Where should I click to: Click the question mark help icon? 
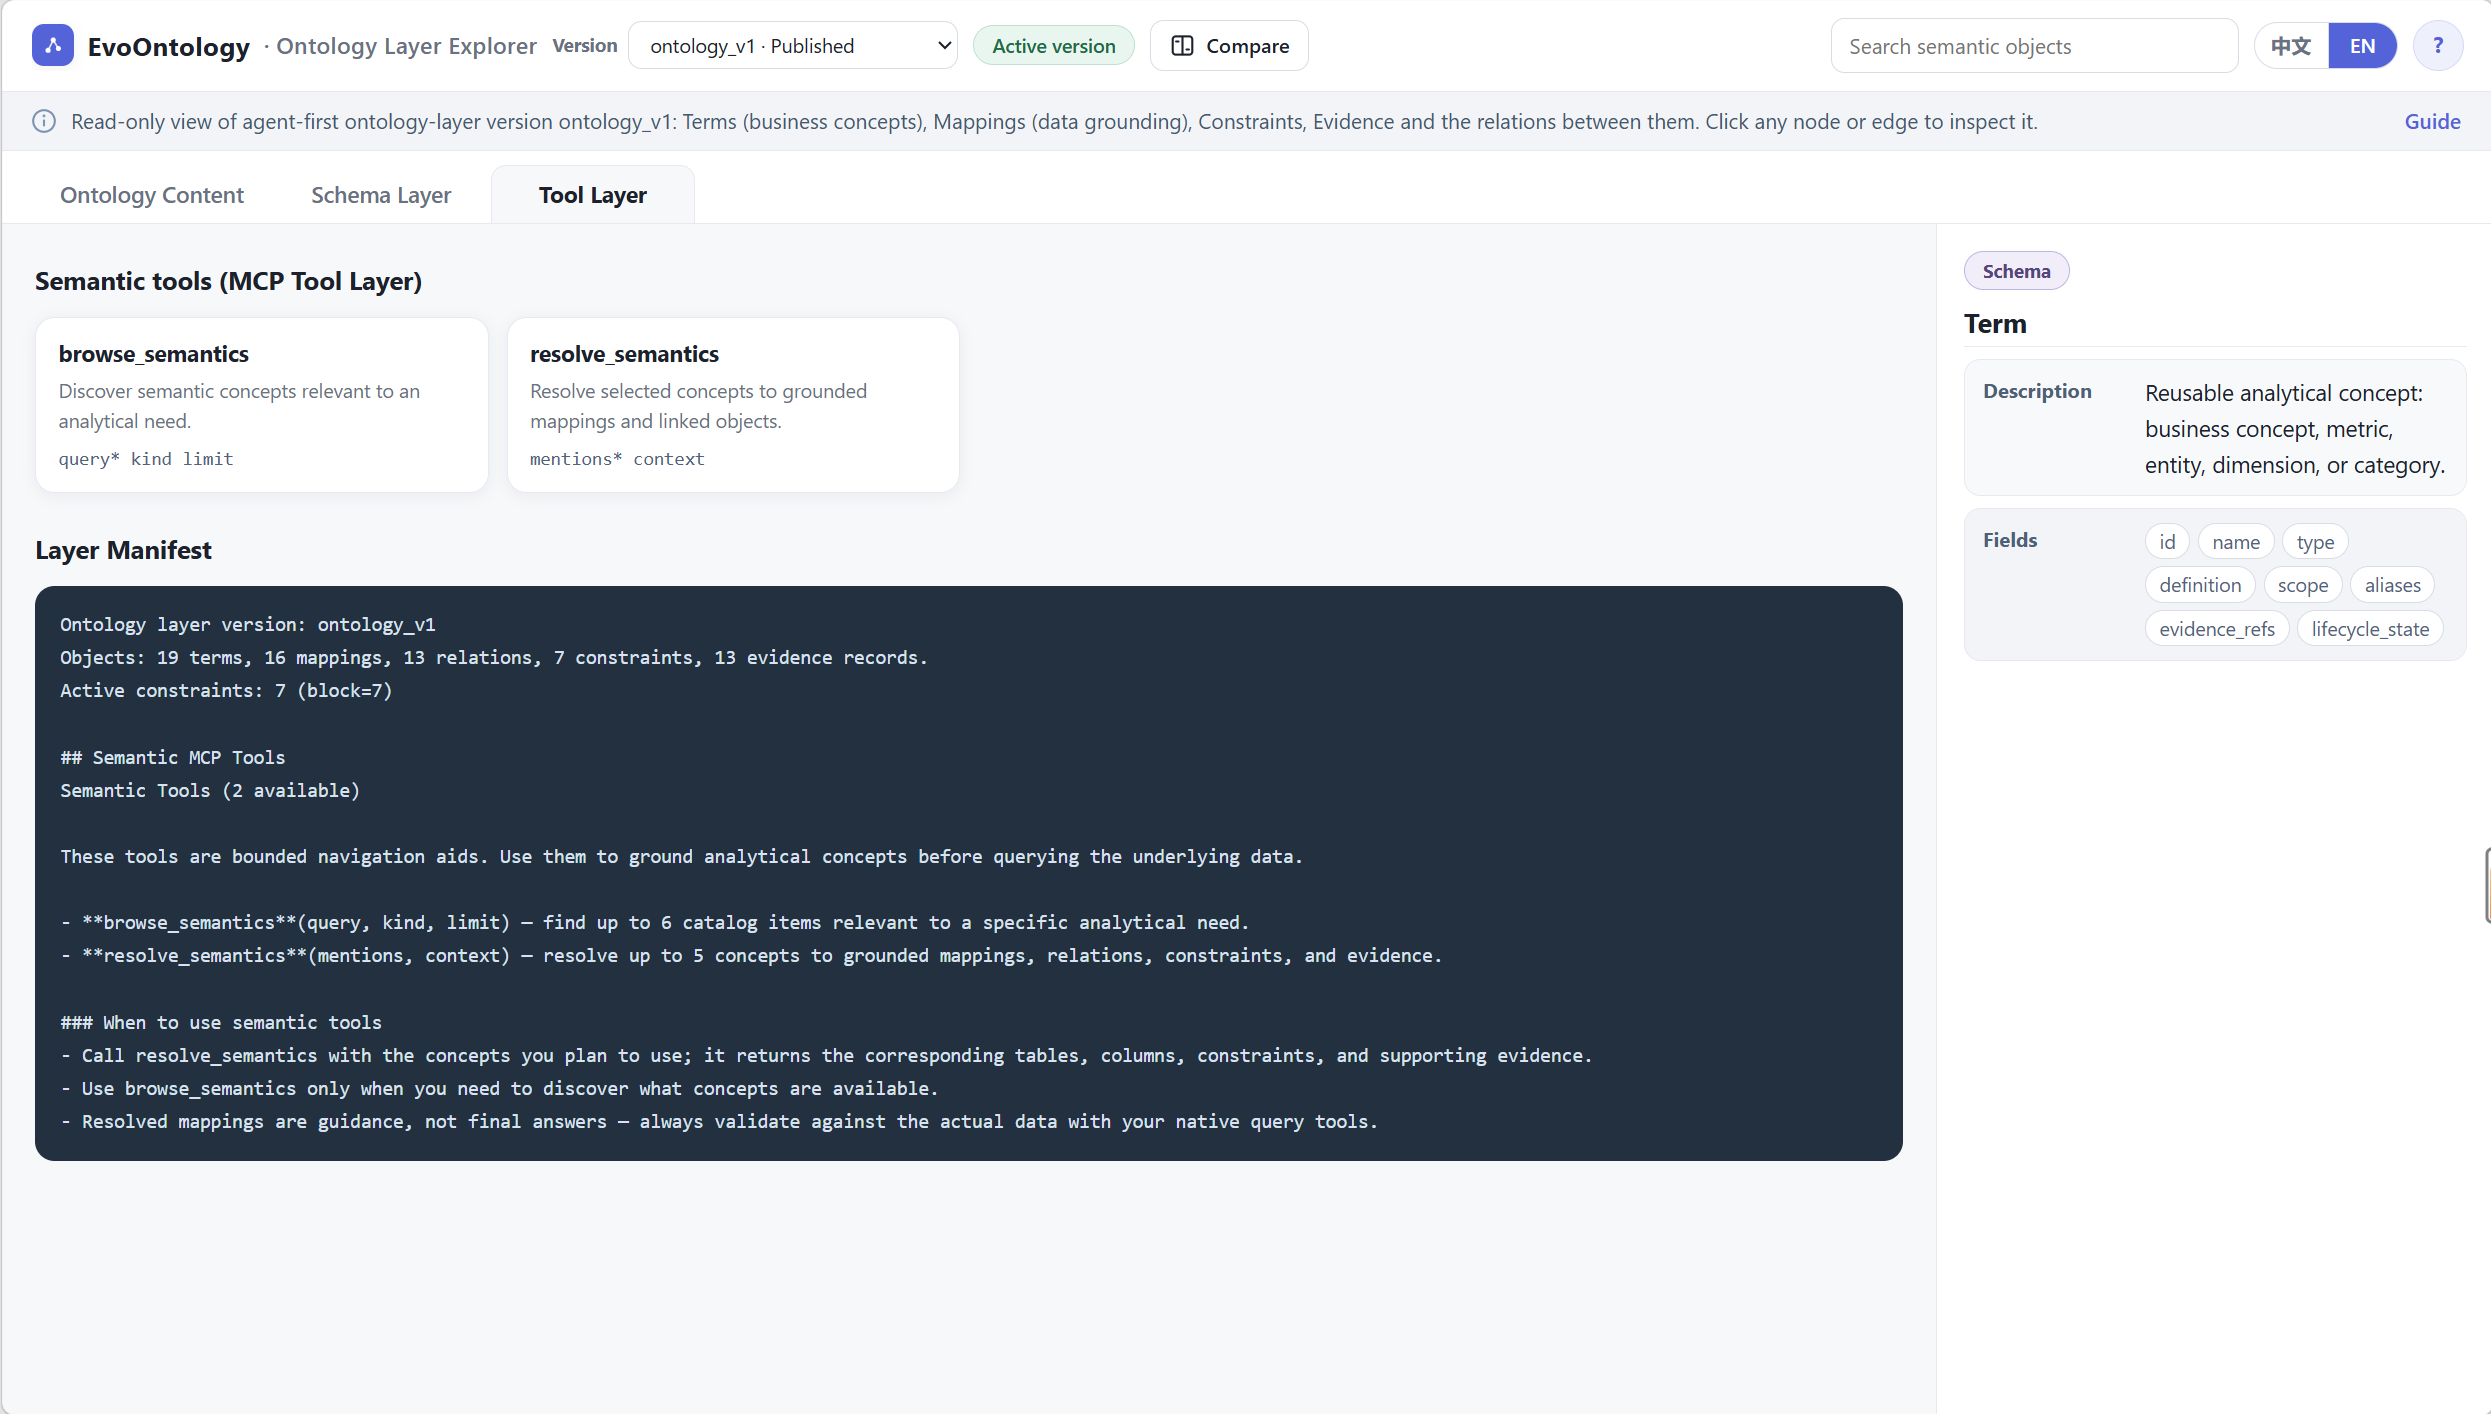2438,46
